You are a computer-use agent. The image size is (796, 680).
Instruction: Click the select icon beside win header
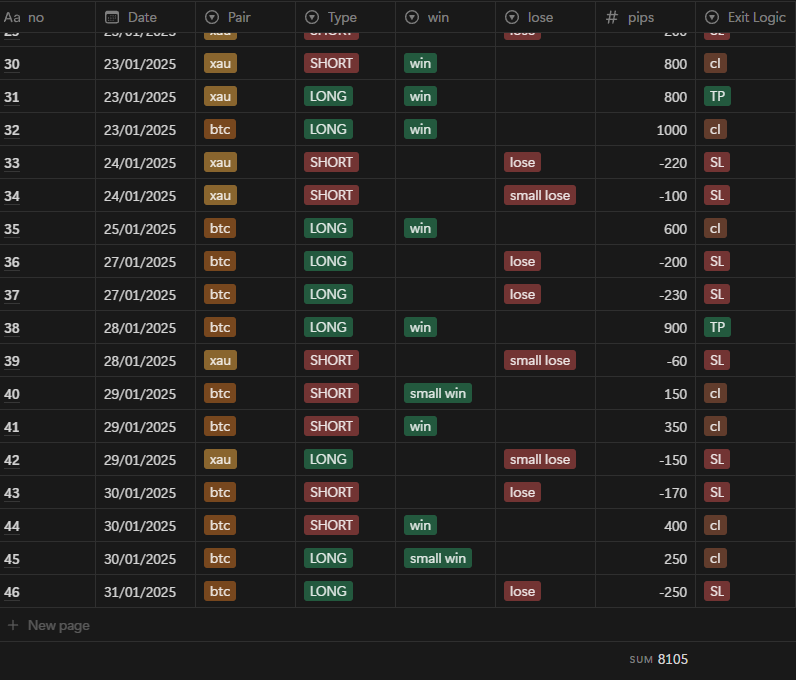click(411, 17)
